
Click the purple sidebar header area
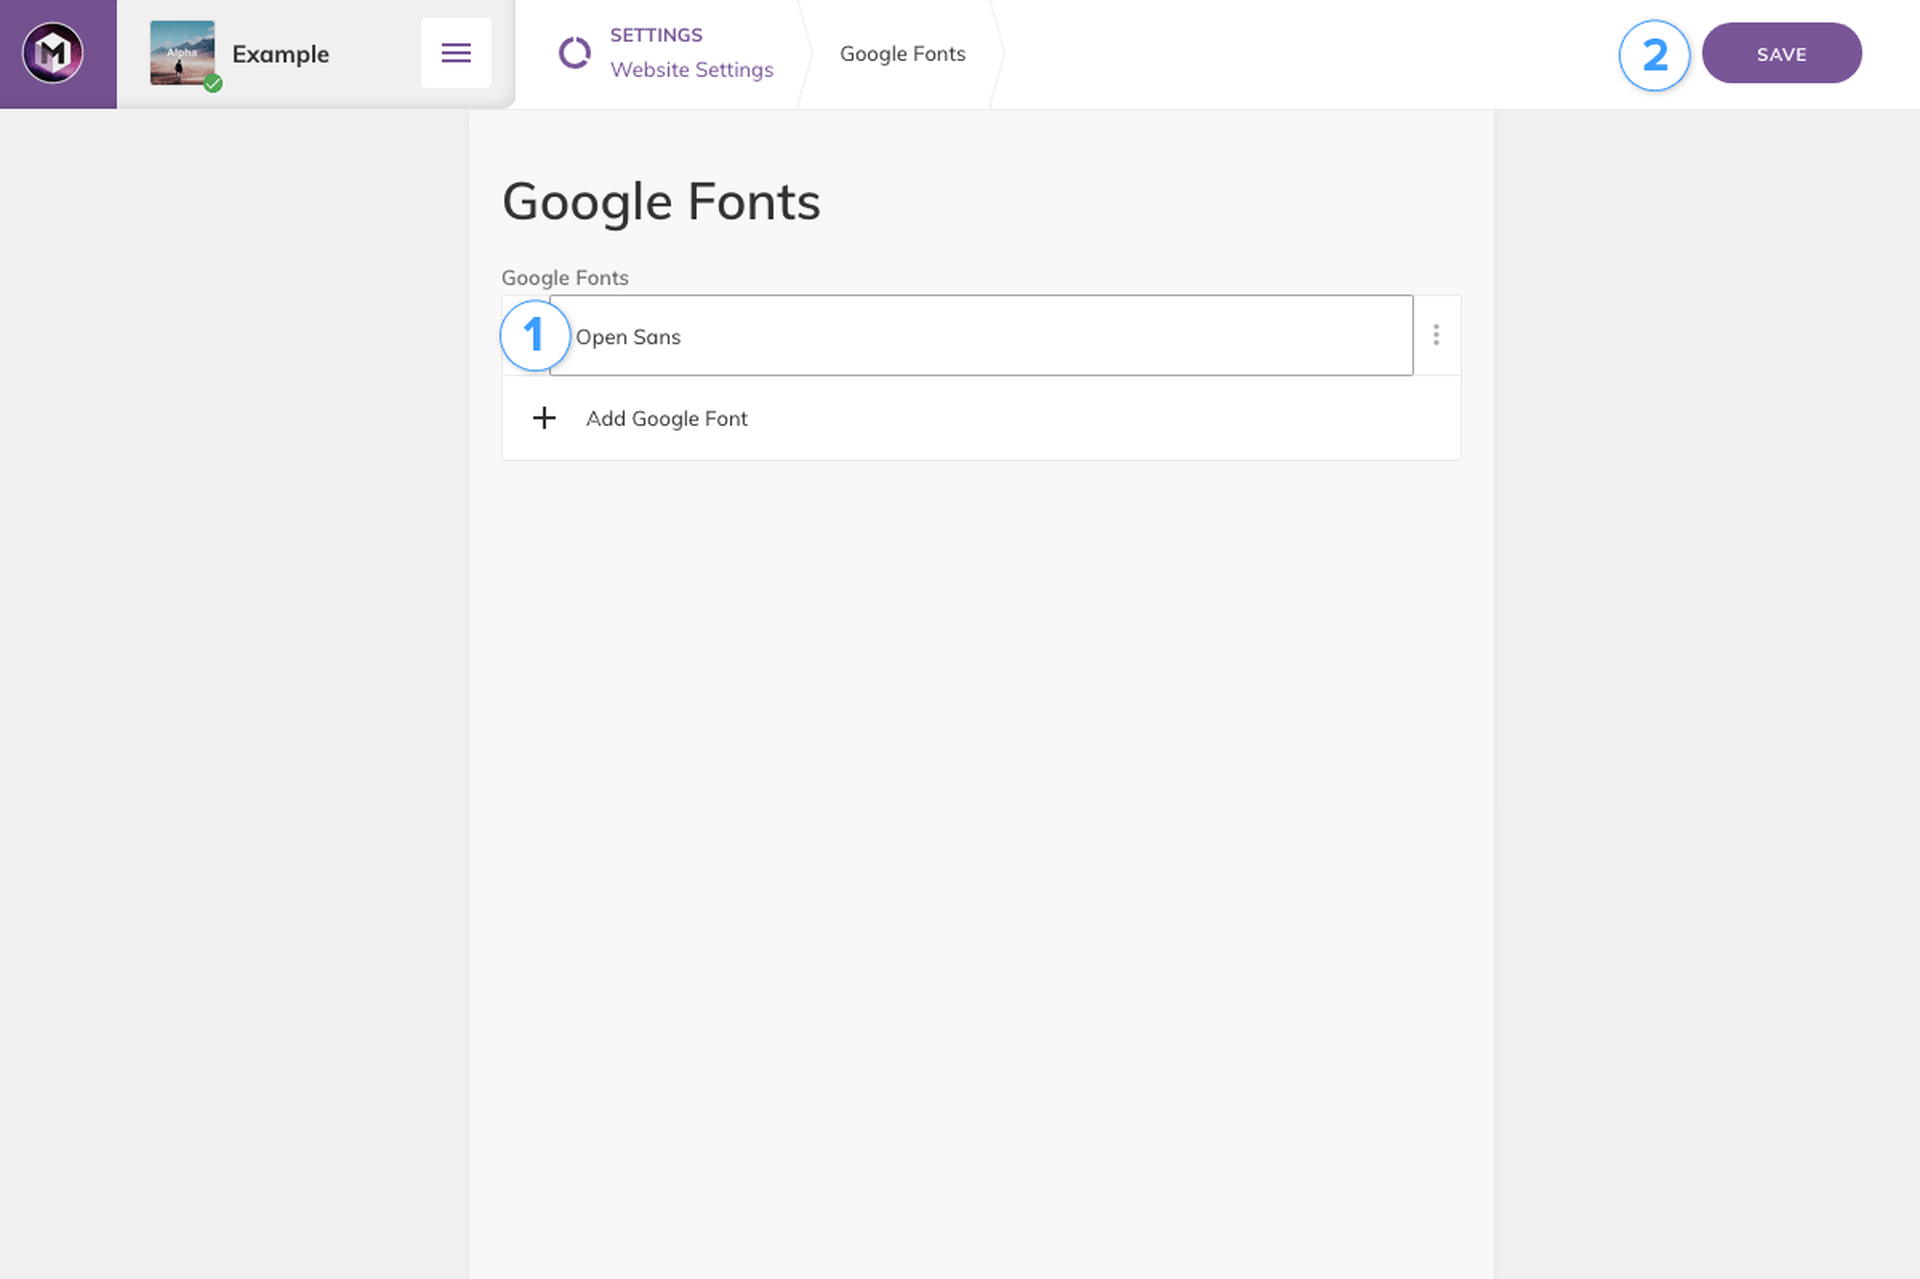pyautogui.click(x=57, y=52)
